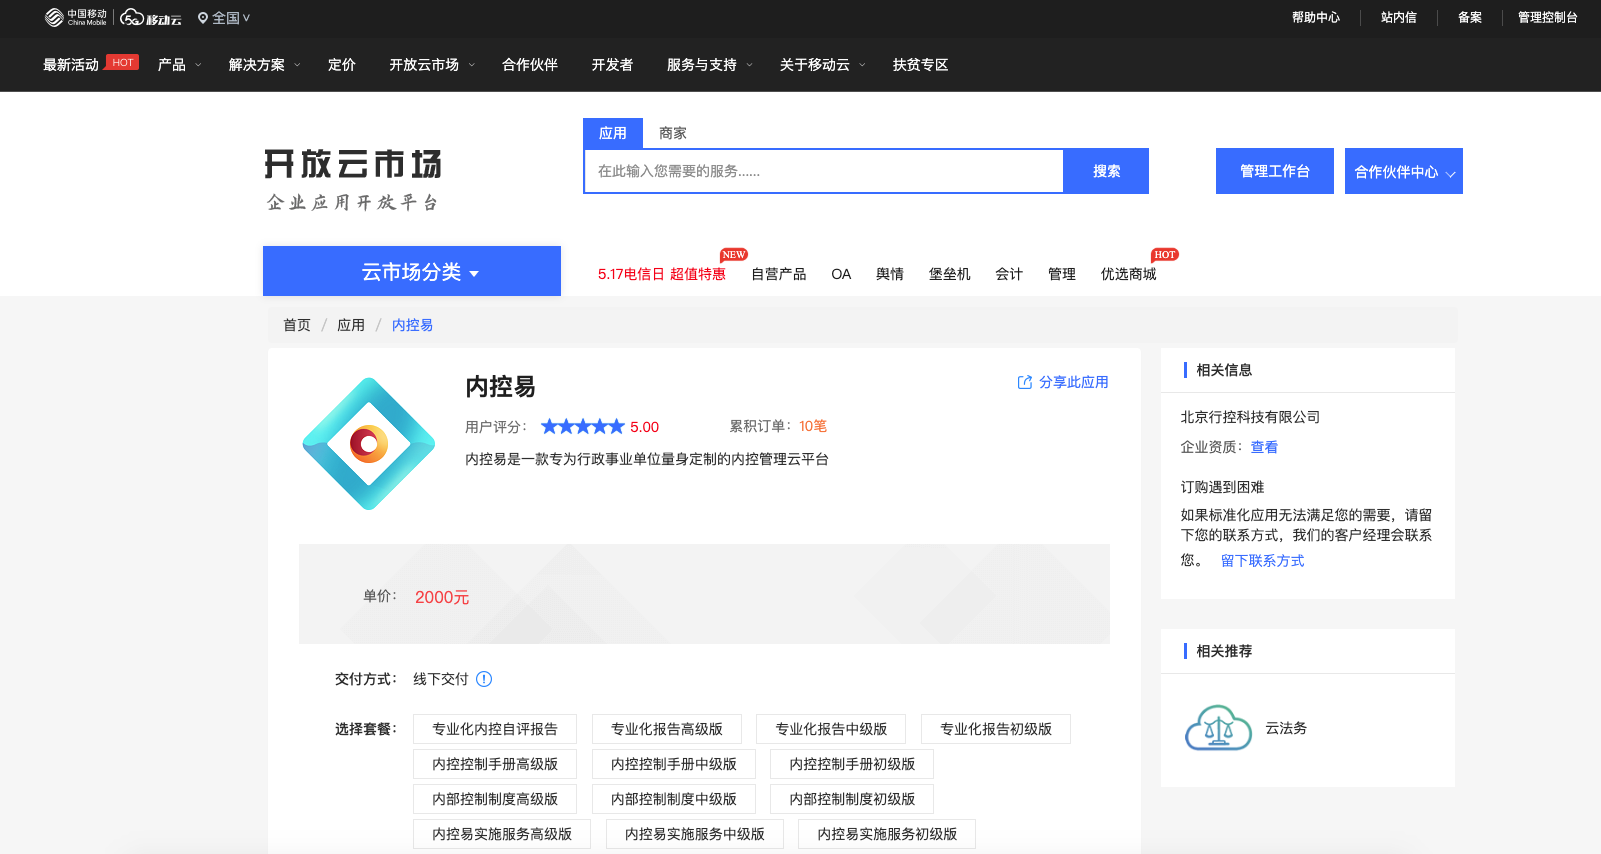Open the 自营产品 category link
This screenshot has width=1601, height=854.
[779, 274]
